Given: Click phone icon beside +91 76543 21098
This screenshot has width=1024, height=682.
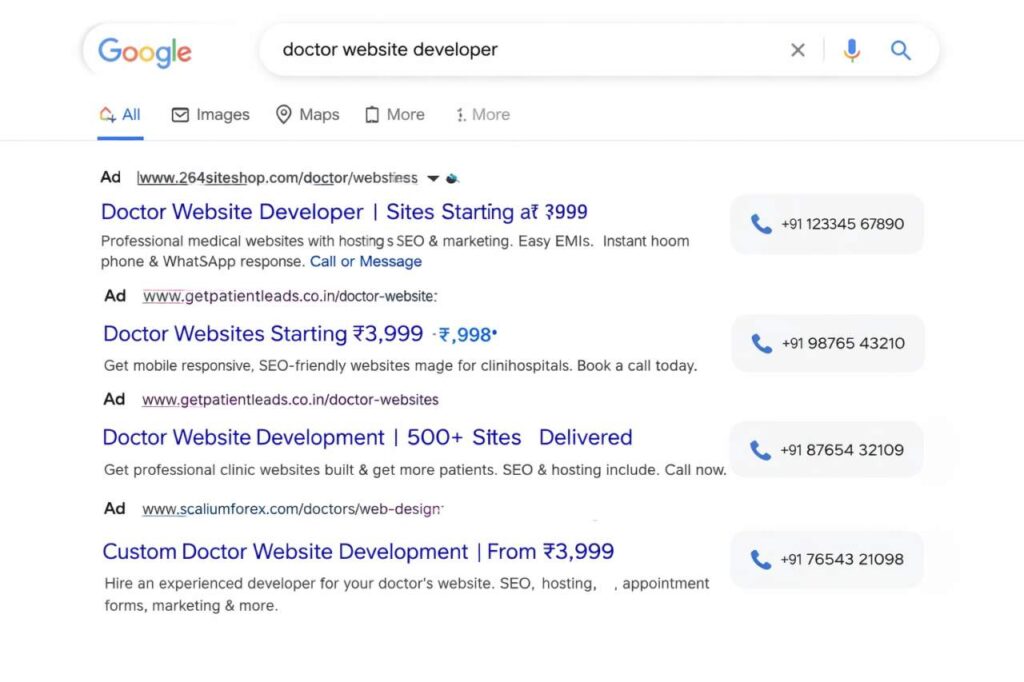Looking at the screenshot, I should point(761,559).
